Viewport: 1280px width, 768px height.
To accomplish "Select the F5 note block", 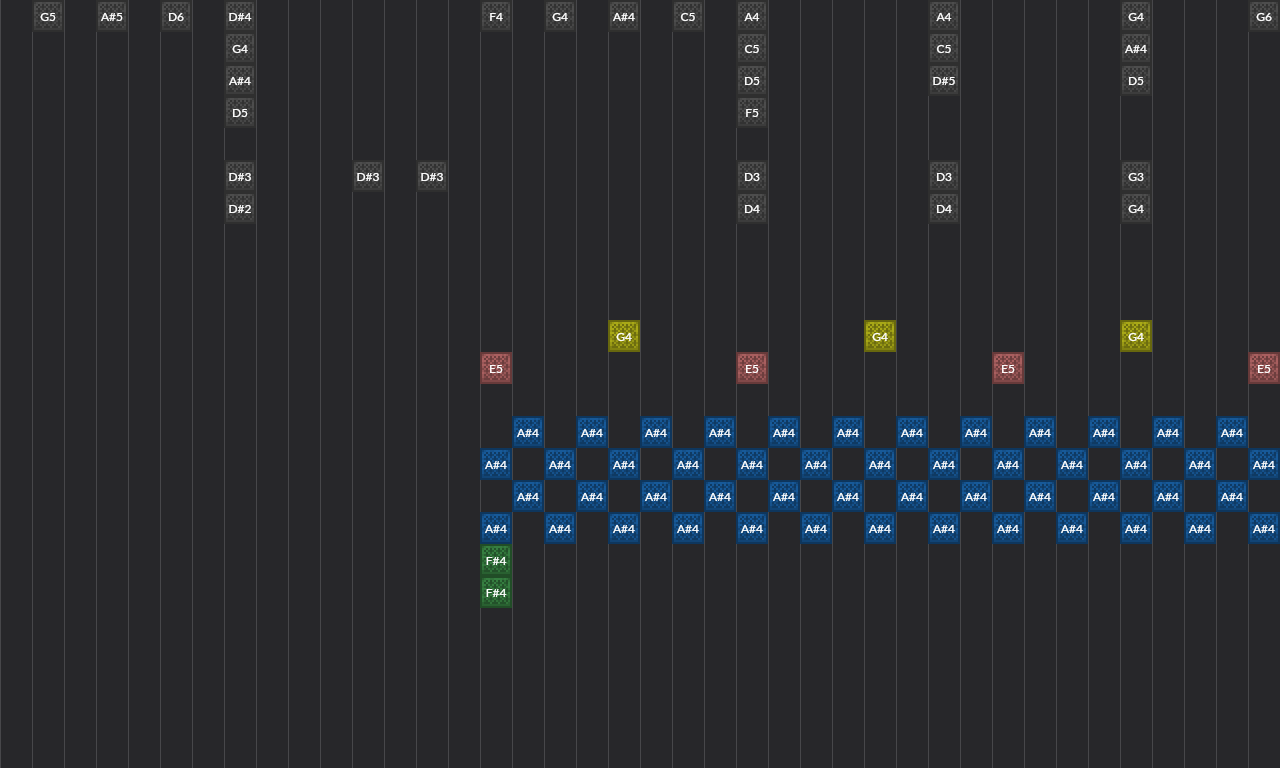I will pyautogui.click(x=752, y=113).
